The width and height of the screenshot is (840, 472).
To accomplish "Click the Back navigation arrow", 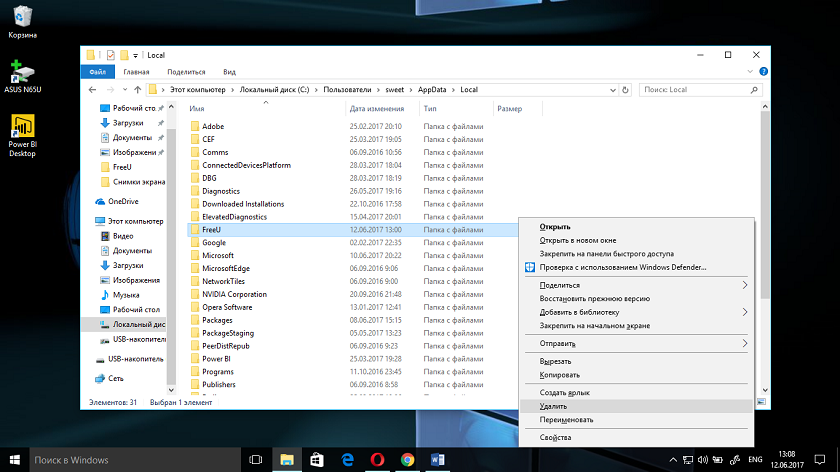I will pyautogui.click(x=92, y=89).
